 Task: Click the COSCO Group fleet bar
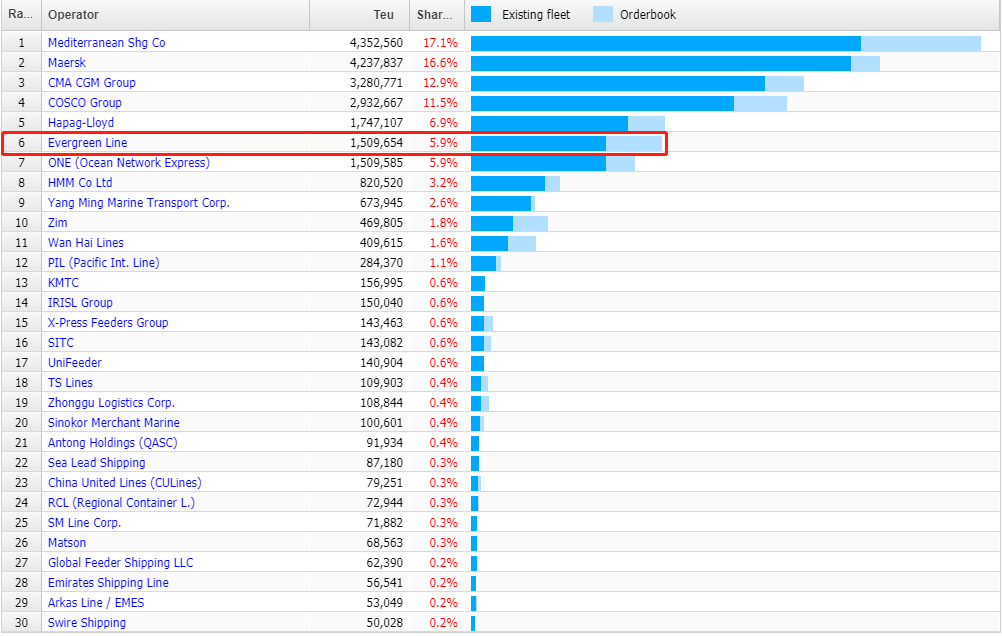603,104
